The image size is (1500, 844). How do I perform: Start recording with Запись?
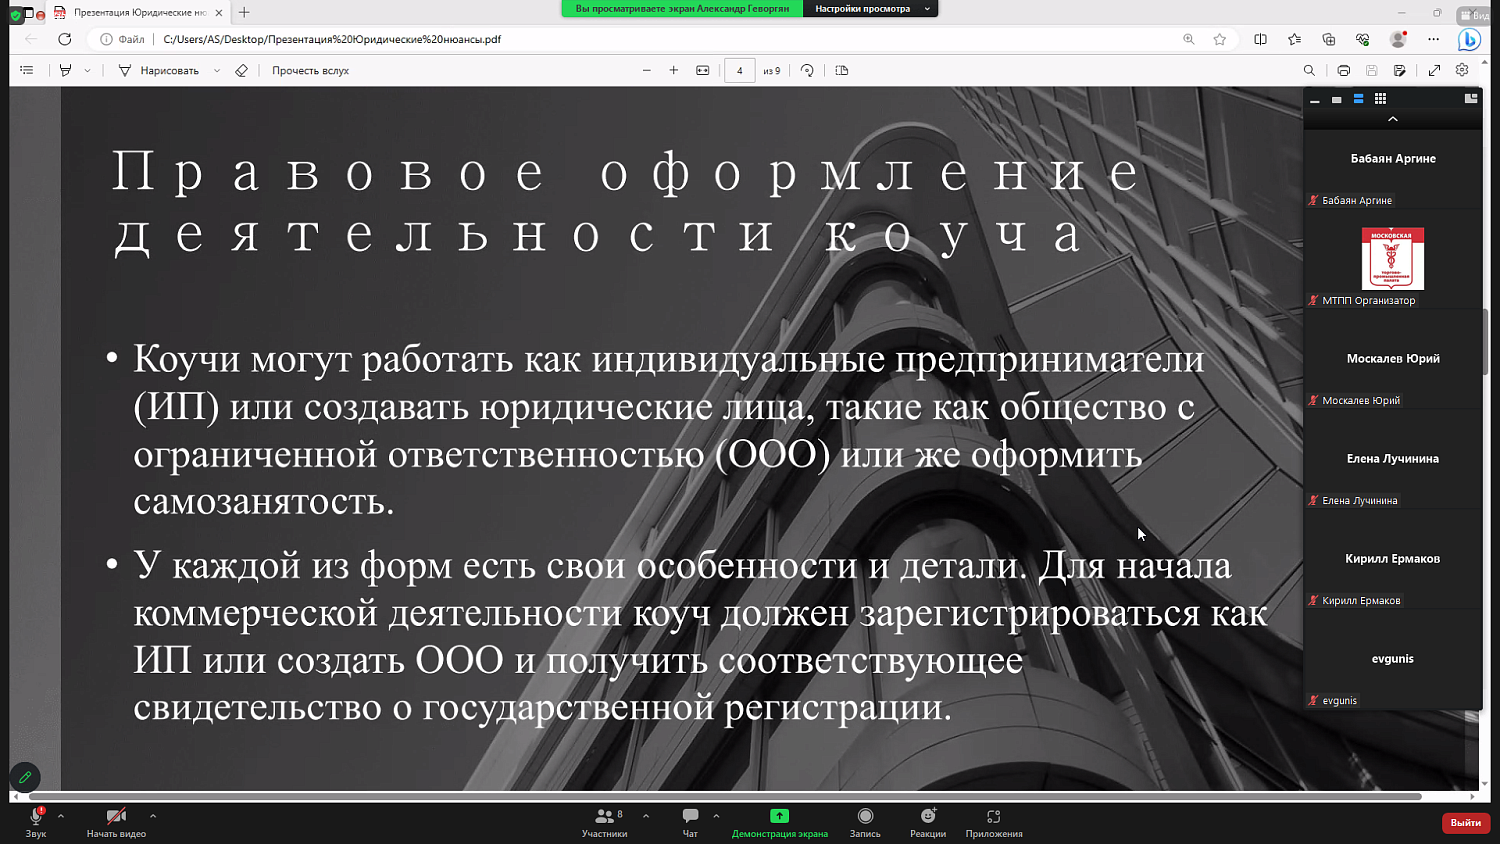865,822
